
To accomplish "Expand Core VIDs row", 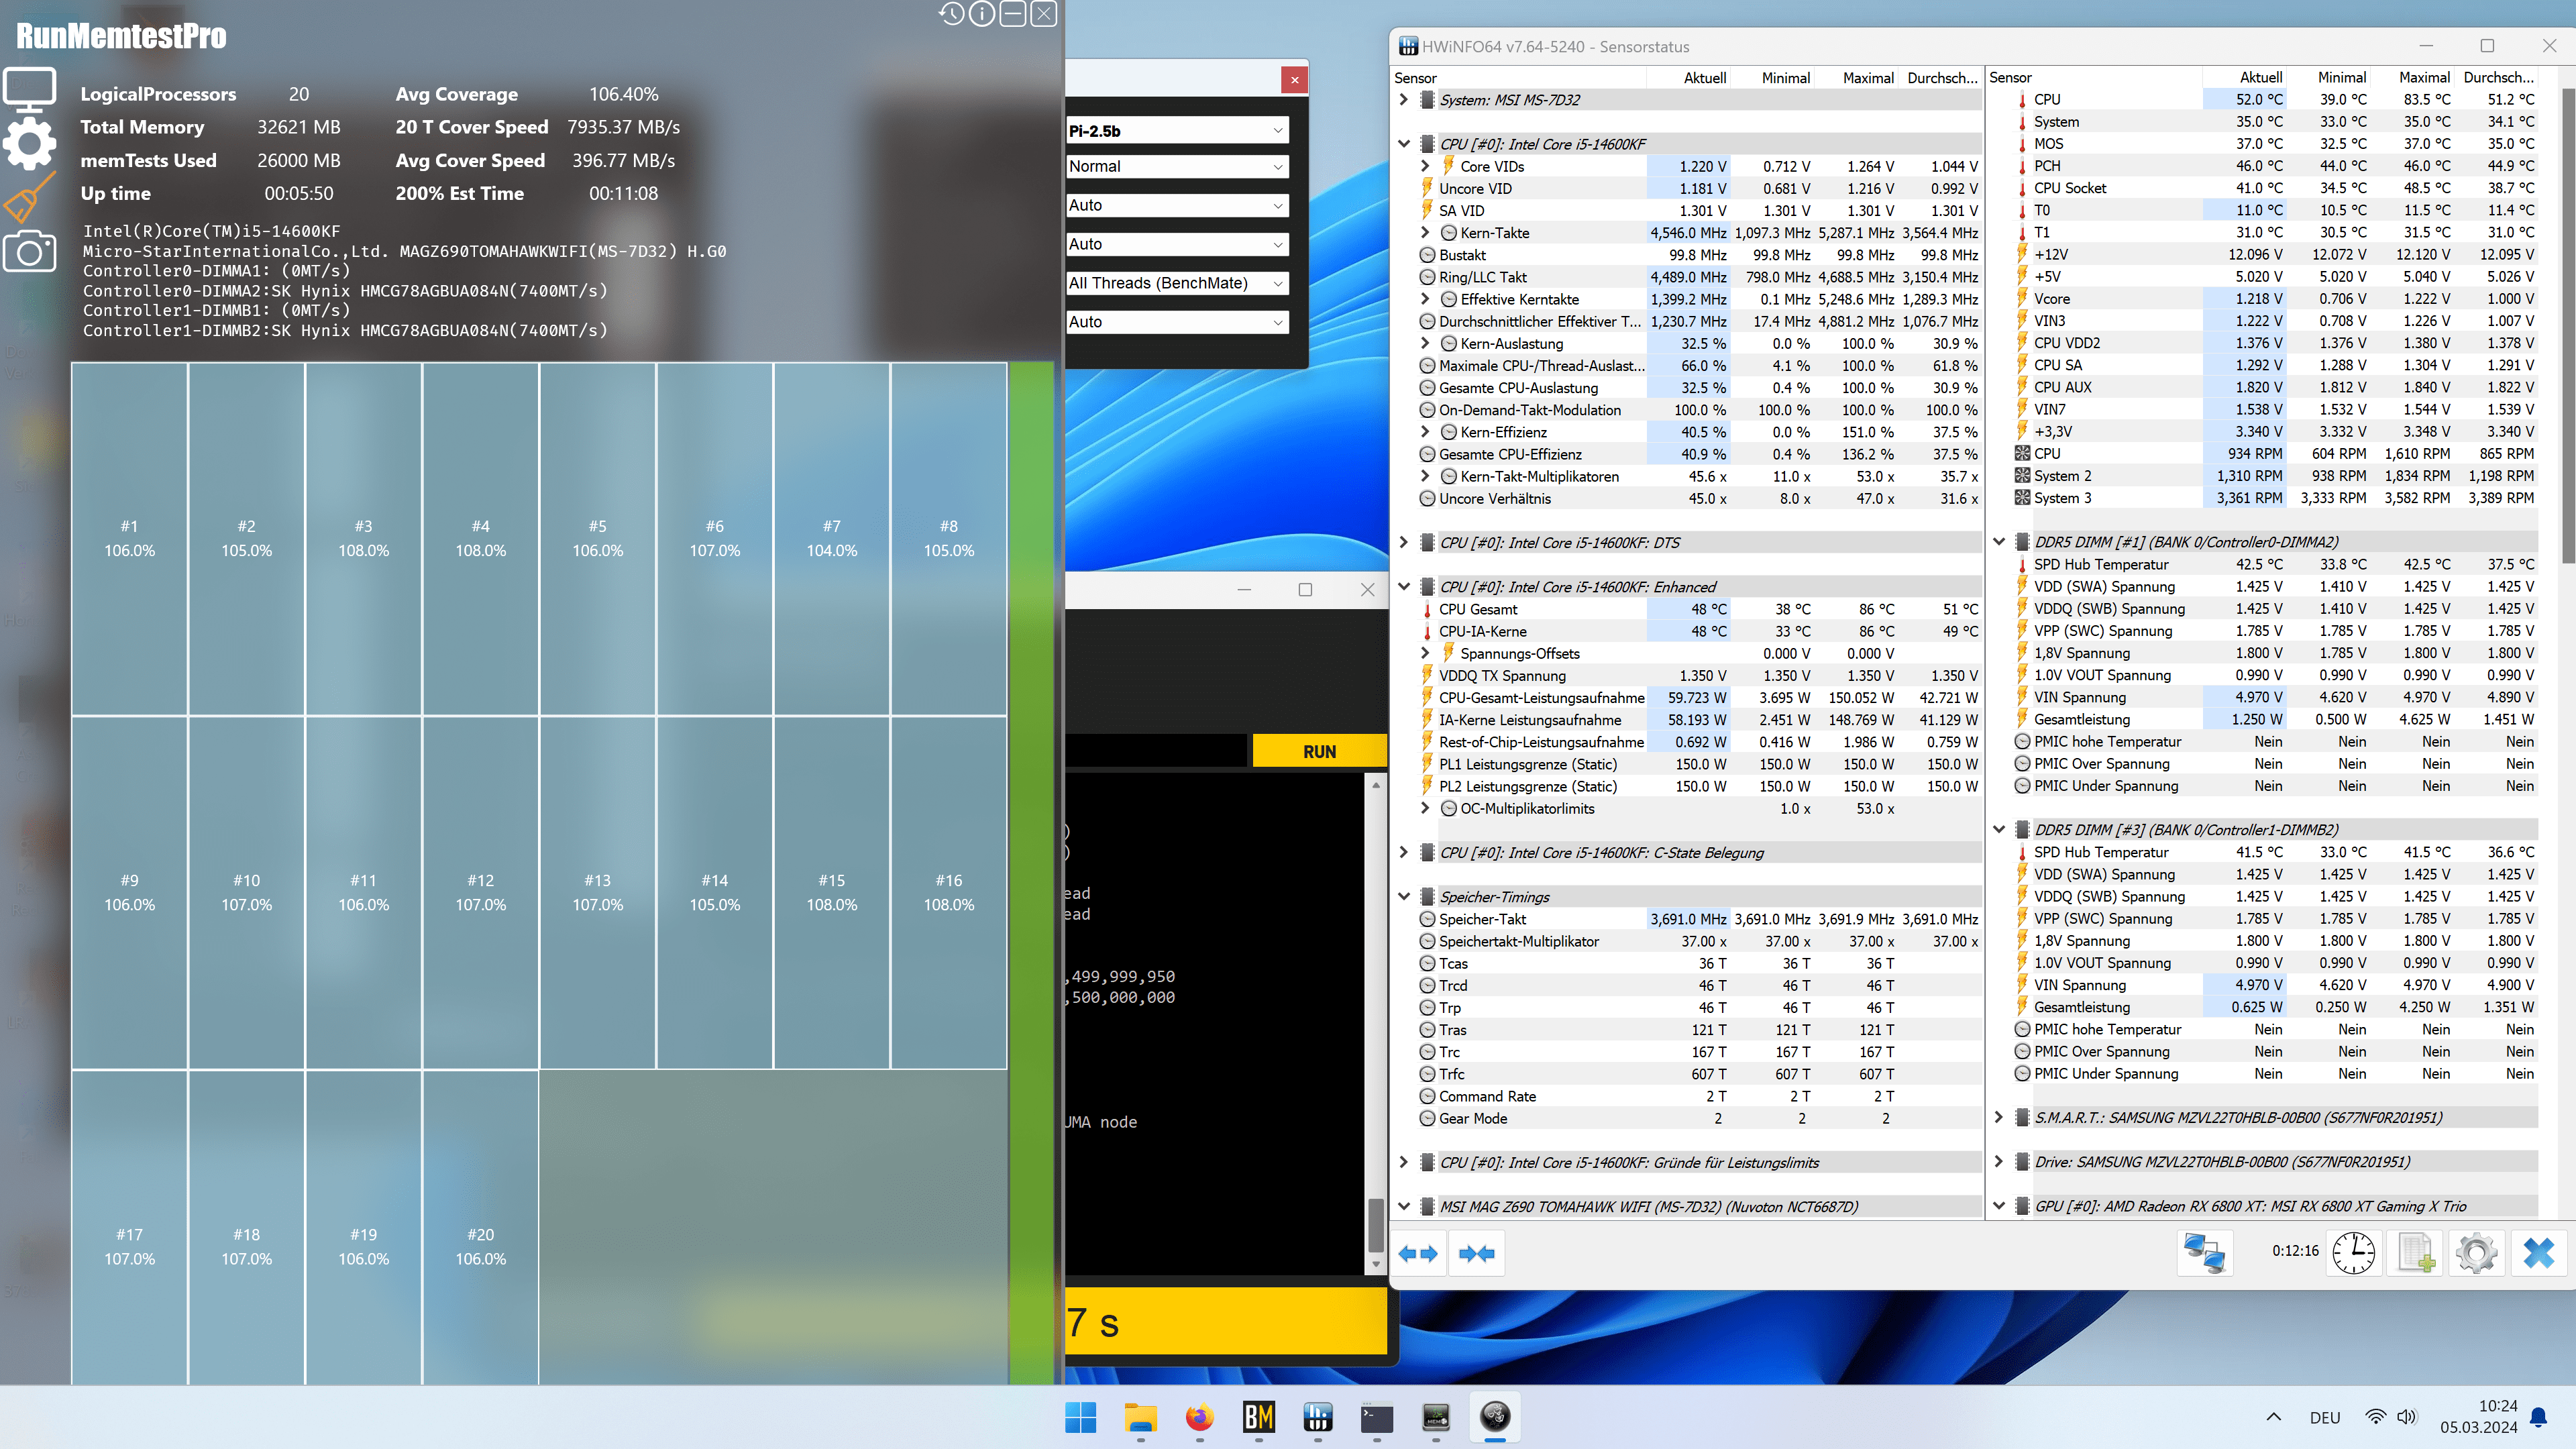I will pos(1425,166).
